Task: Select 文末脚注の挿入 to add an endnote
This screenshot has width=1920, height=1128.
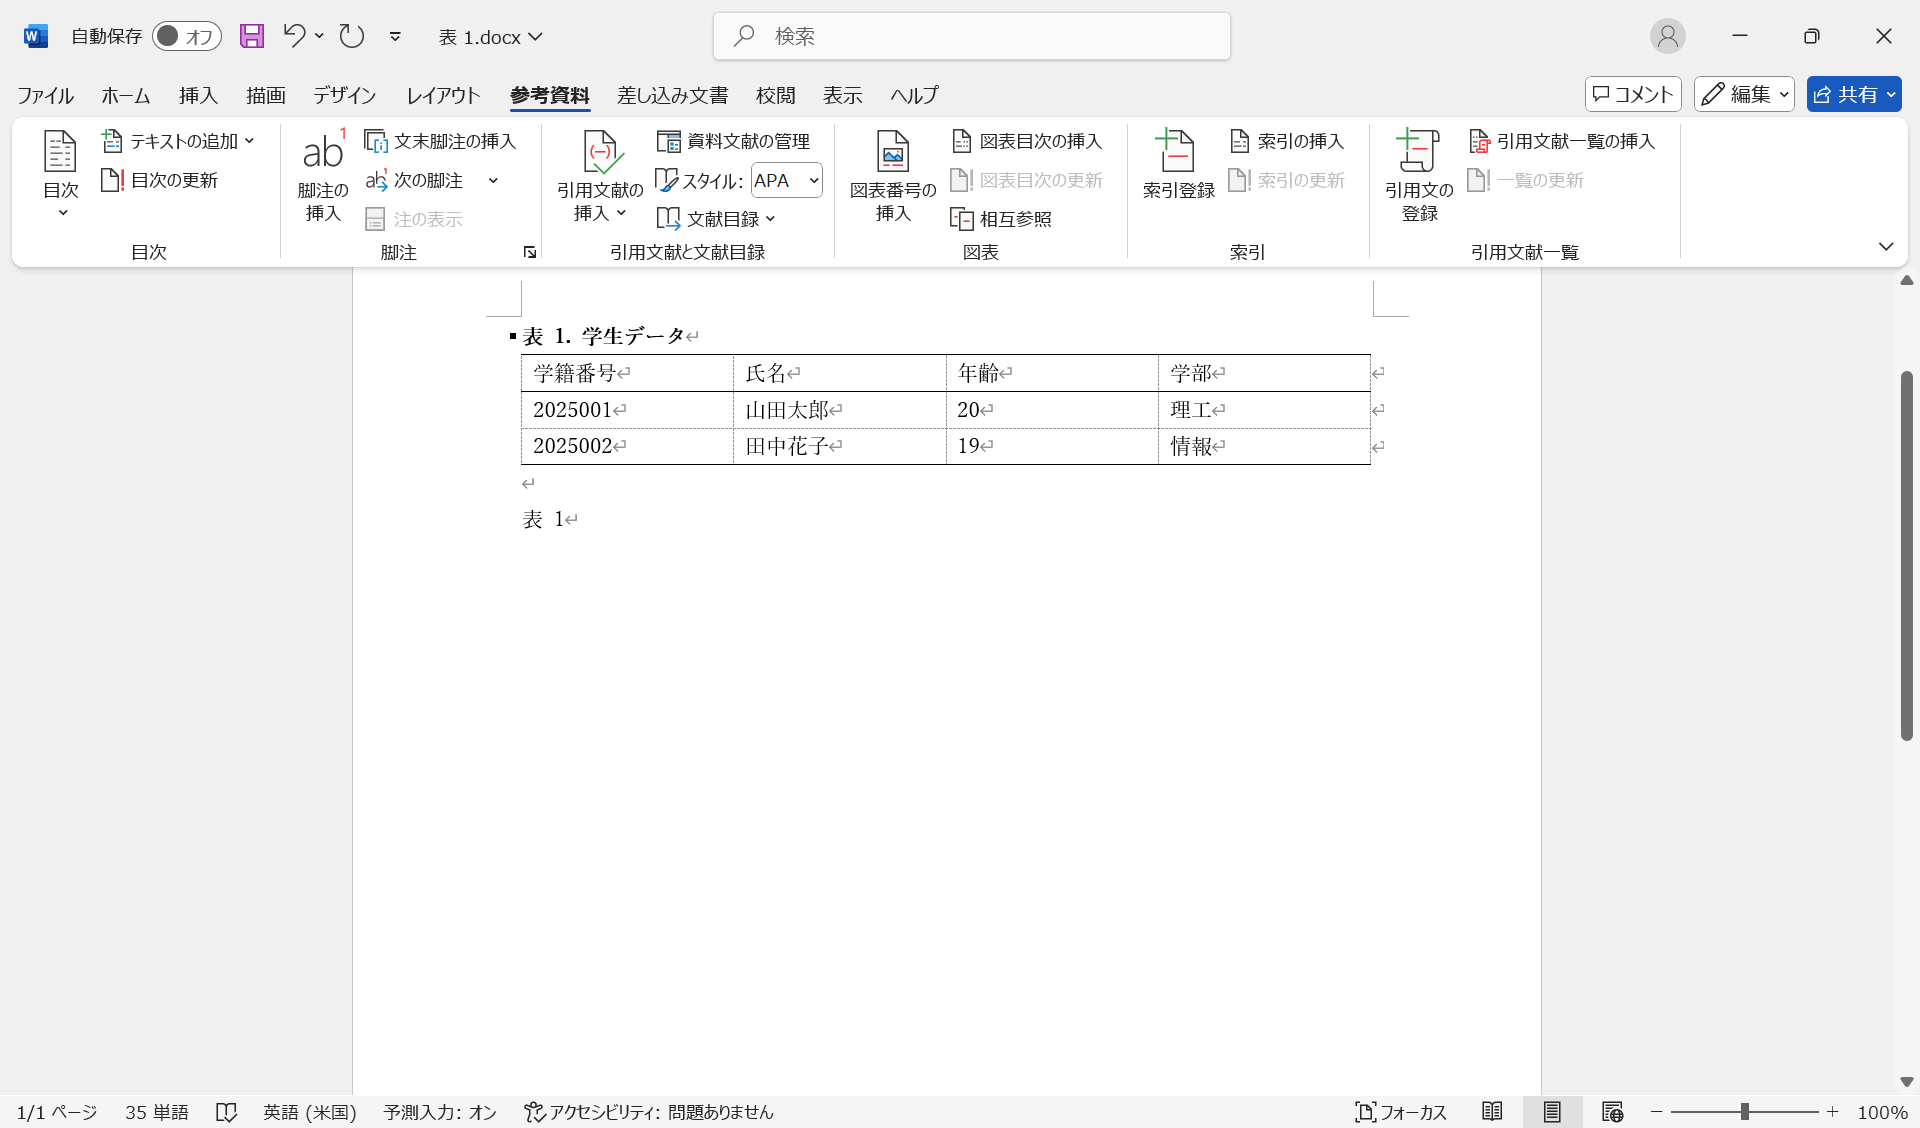Action: (x=440, y=141)
